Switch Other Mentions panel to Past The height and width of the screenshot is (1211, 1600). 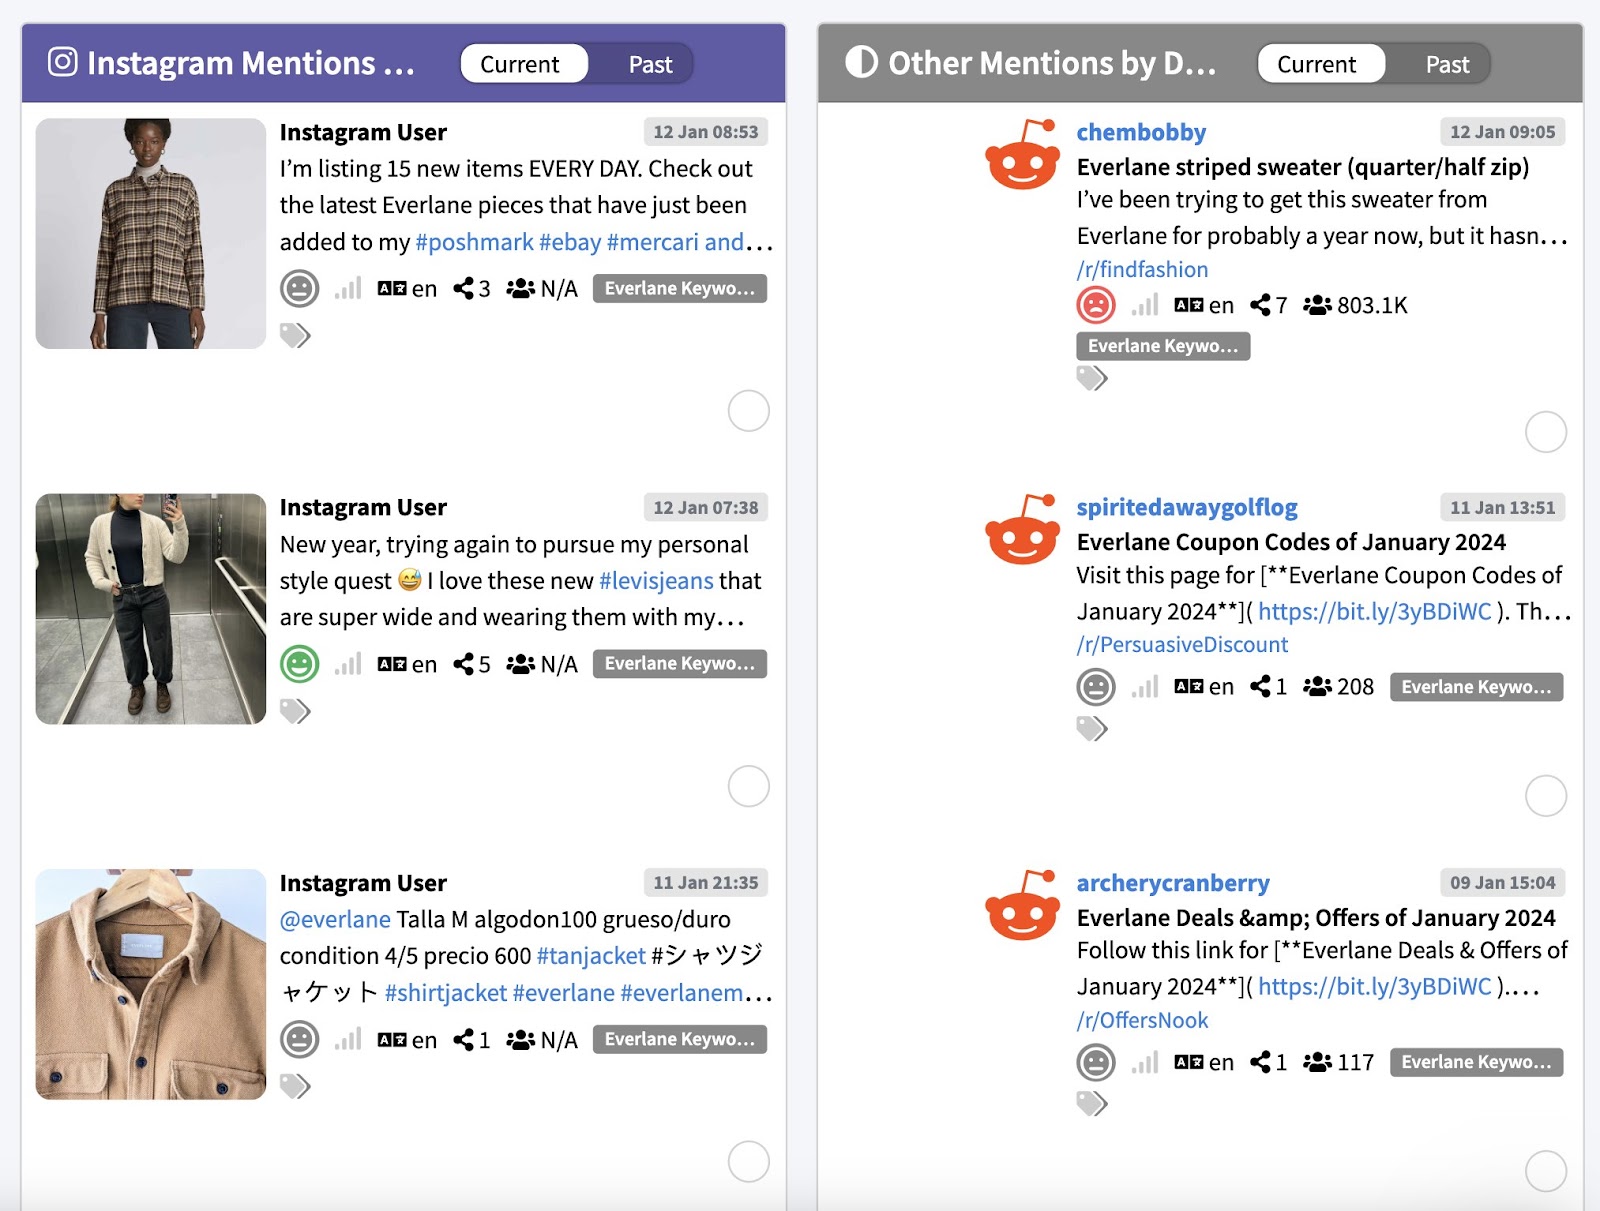pyautogui.click(x=1446, y=63)
